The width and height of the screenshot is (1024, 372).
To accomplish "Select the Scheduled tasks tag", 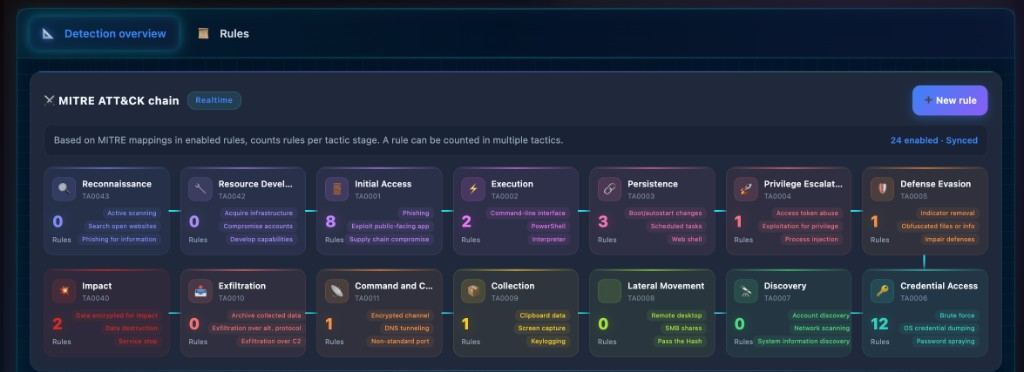I will [x=676, y=226].
